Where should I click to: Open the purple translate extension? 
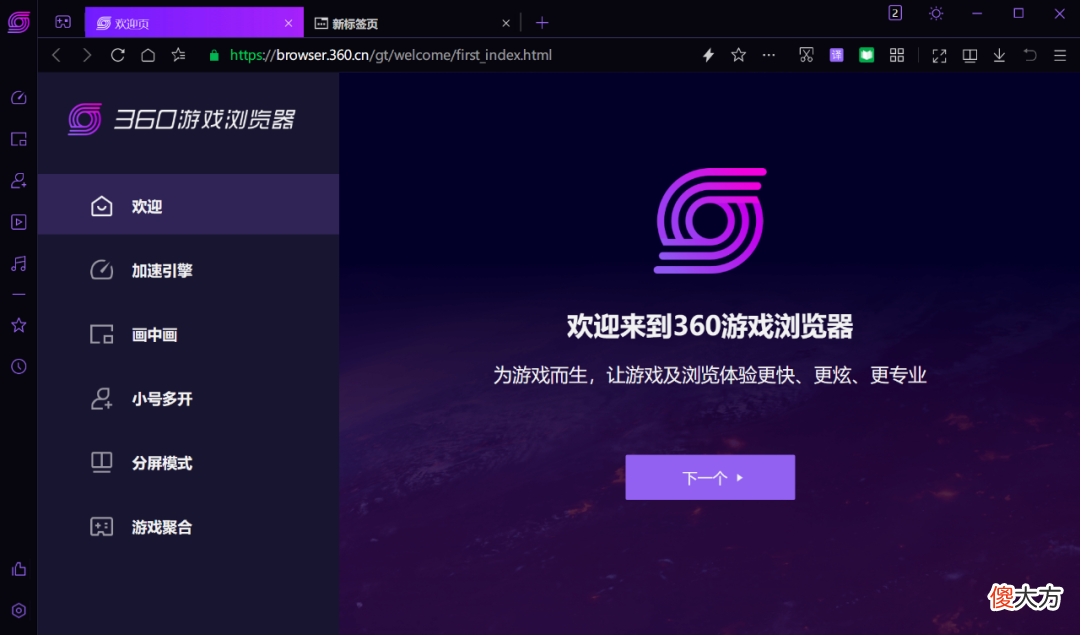[x=836, y=55]
